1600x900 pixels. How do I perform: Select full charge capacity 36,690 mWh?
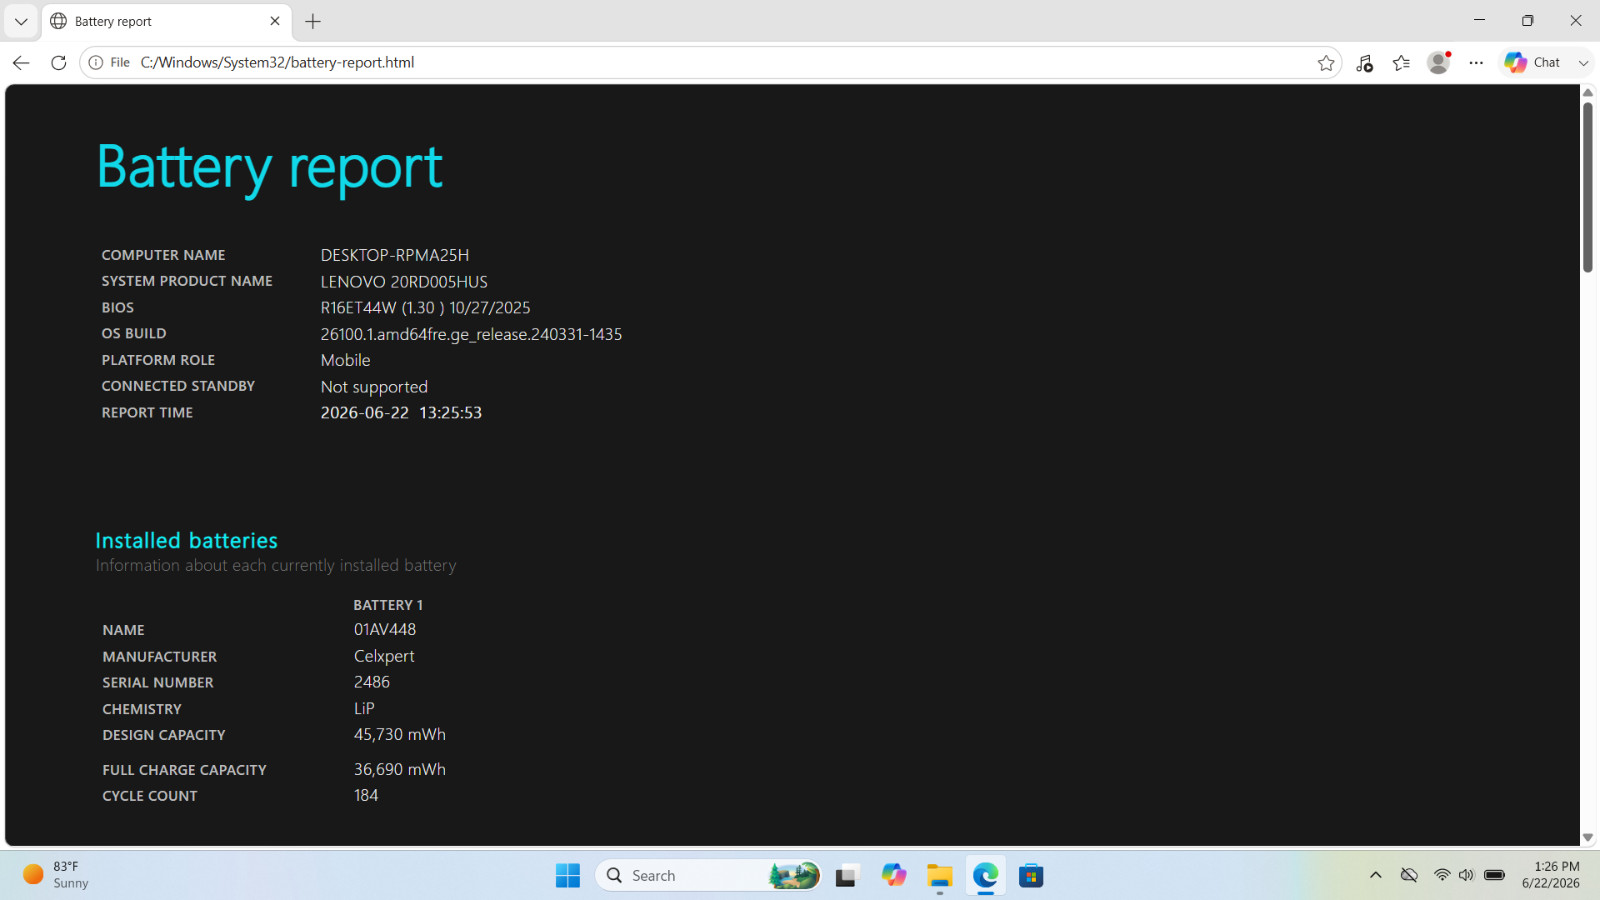click(x=400, y=769)
